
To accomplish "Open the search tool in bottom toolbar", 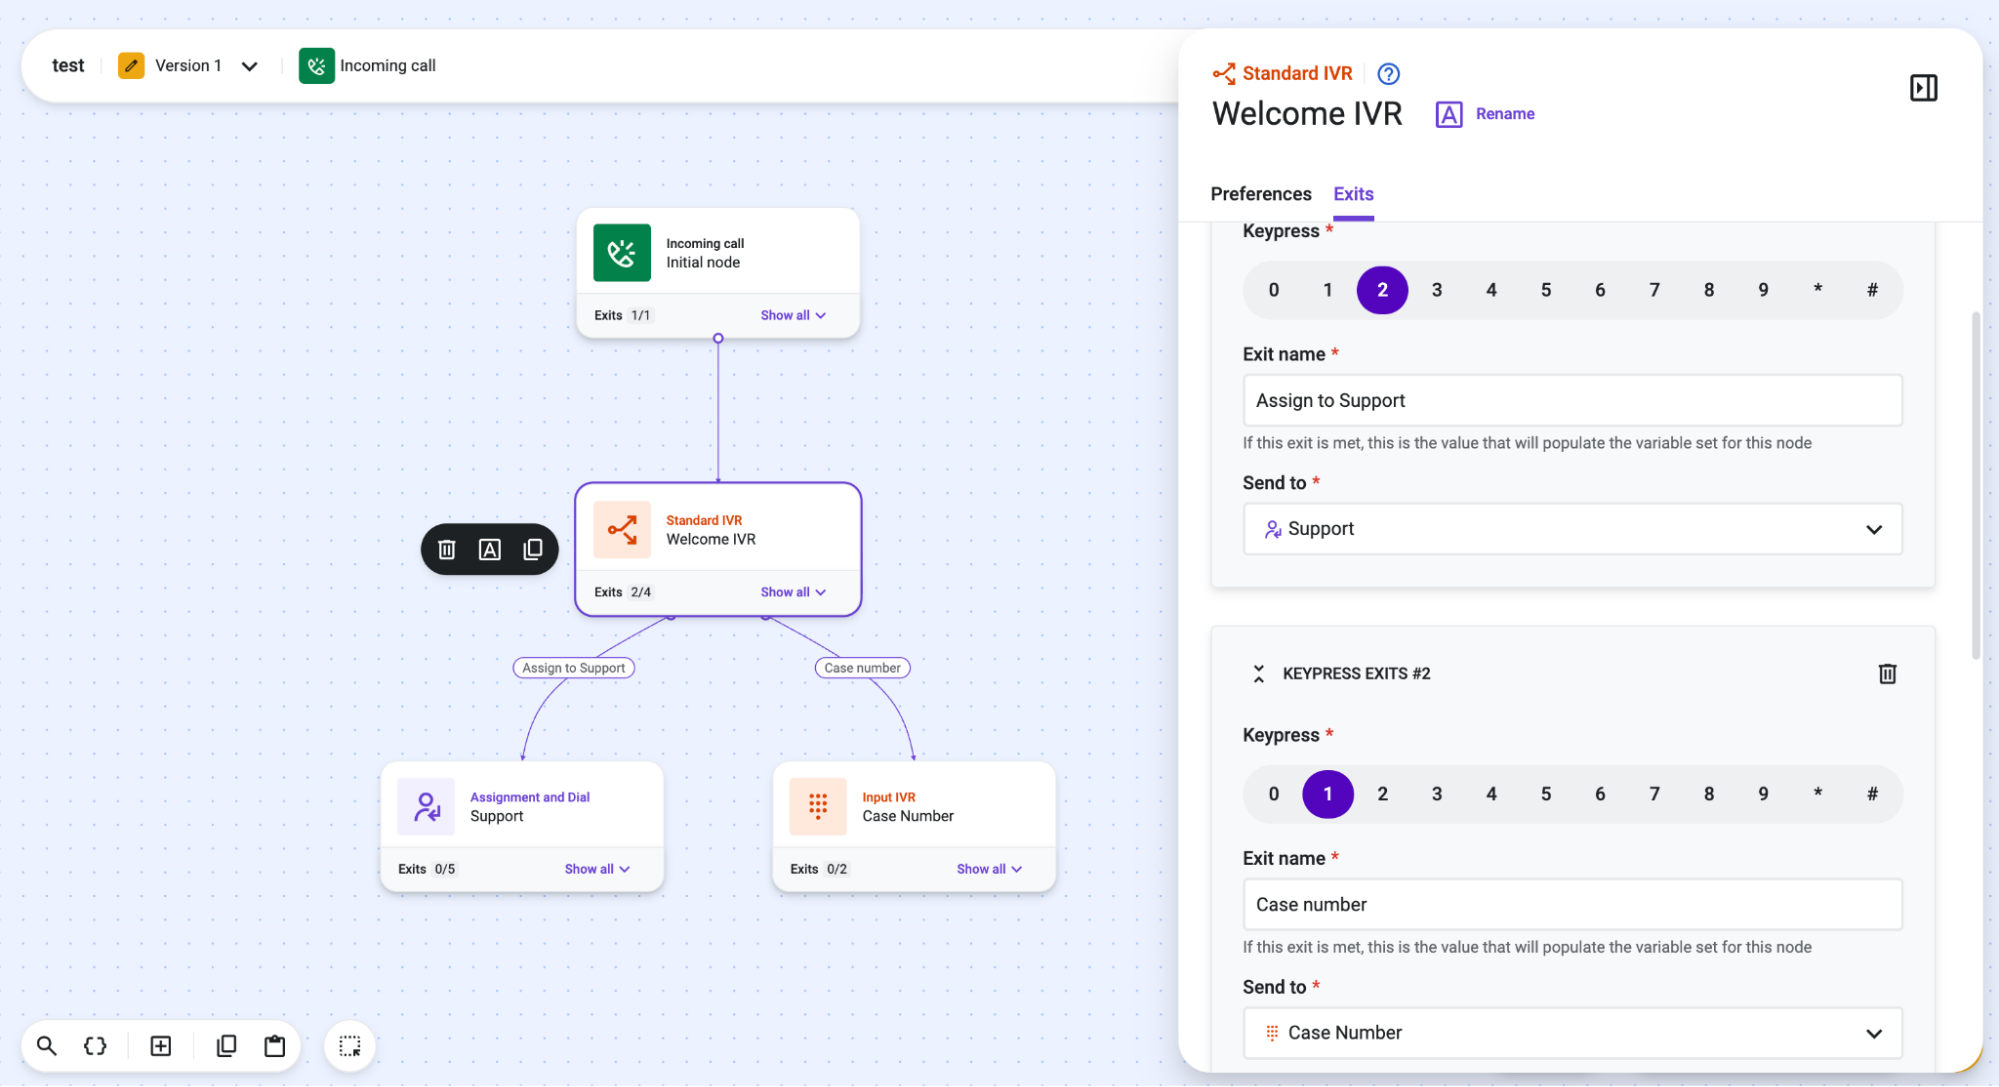I will tap(46, 1046).
